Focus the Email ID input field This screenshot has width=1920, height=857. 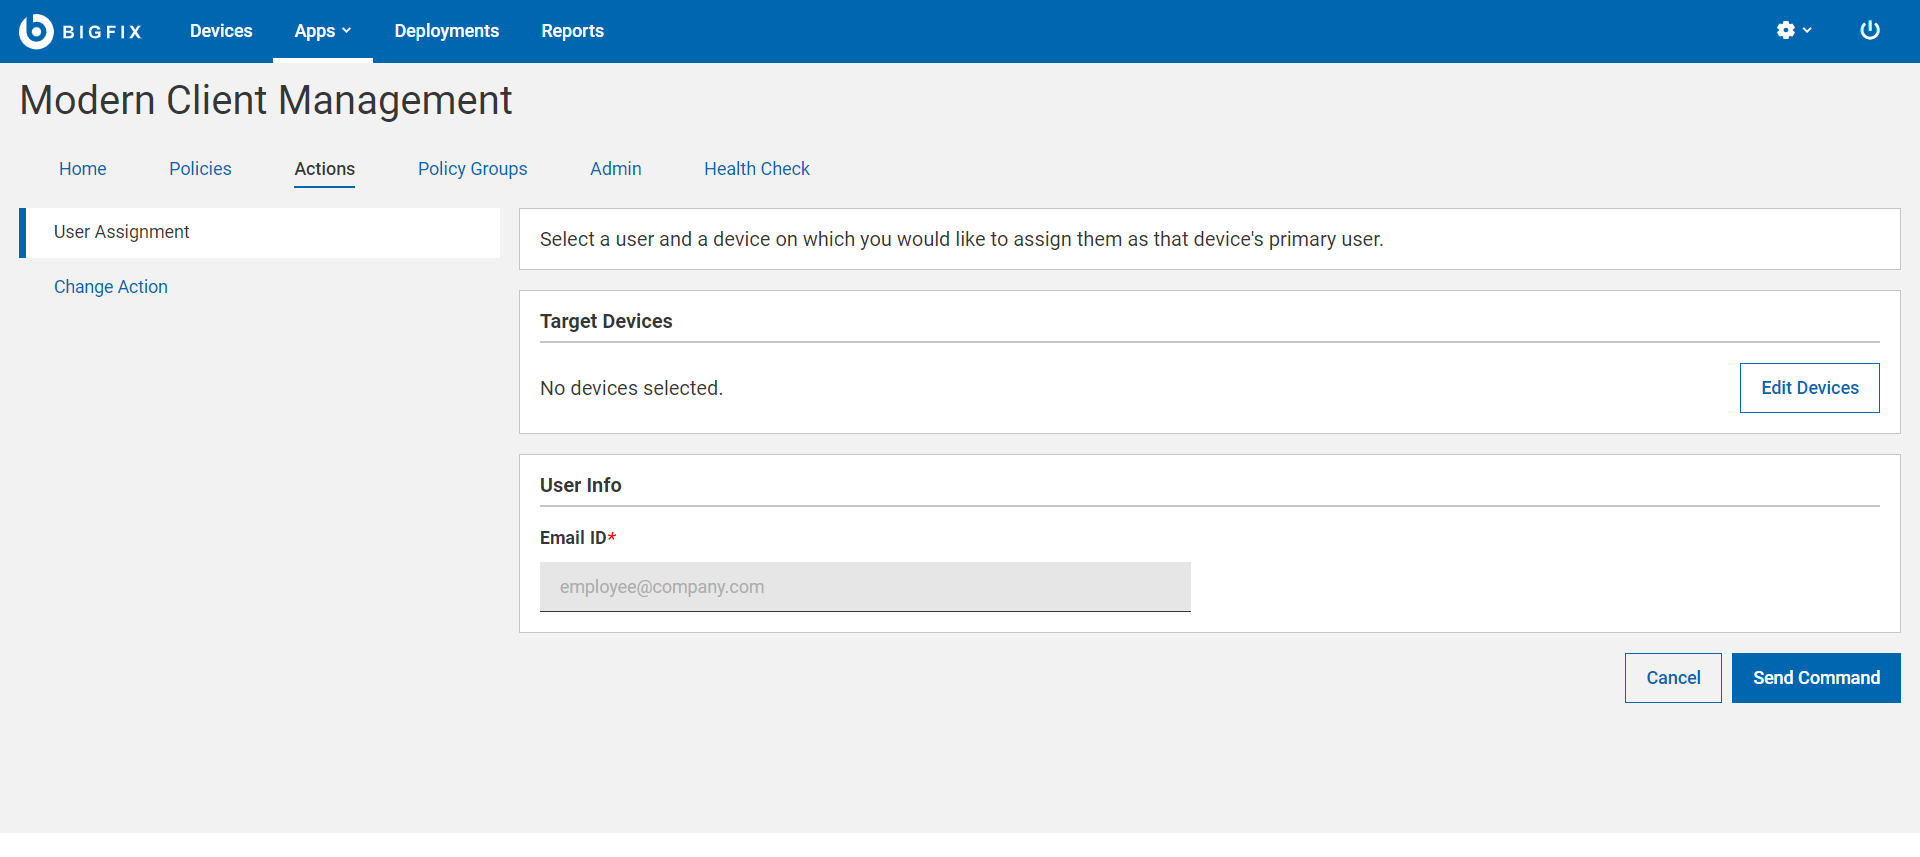tap(865, 587)
